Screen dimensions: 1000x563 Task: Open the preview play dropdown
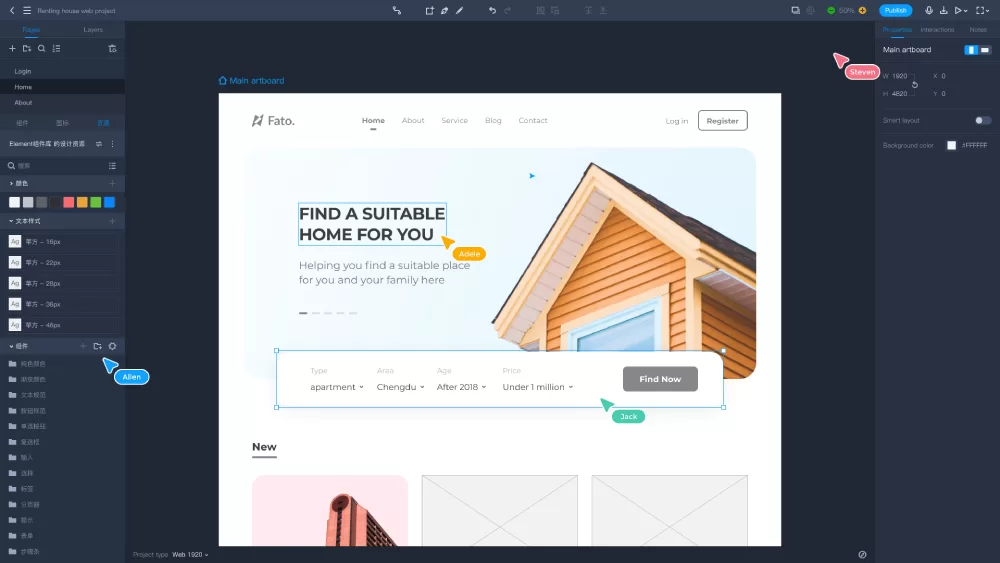click(960, 10)
